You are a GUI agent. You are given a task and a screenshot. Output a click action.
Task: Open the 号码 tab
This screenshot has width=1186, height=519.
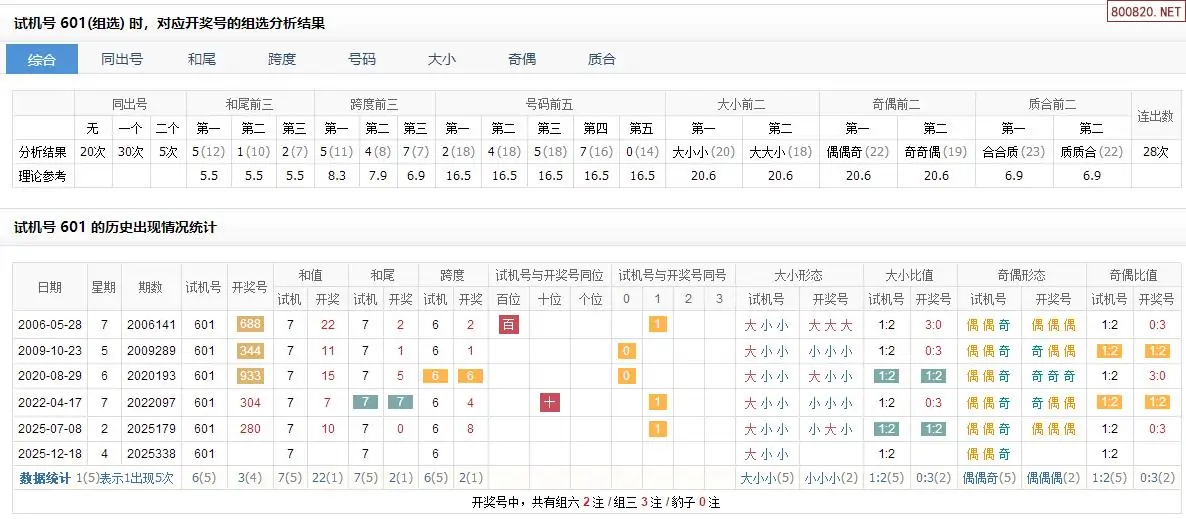362,59
